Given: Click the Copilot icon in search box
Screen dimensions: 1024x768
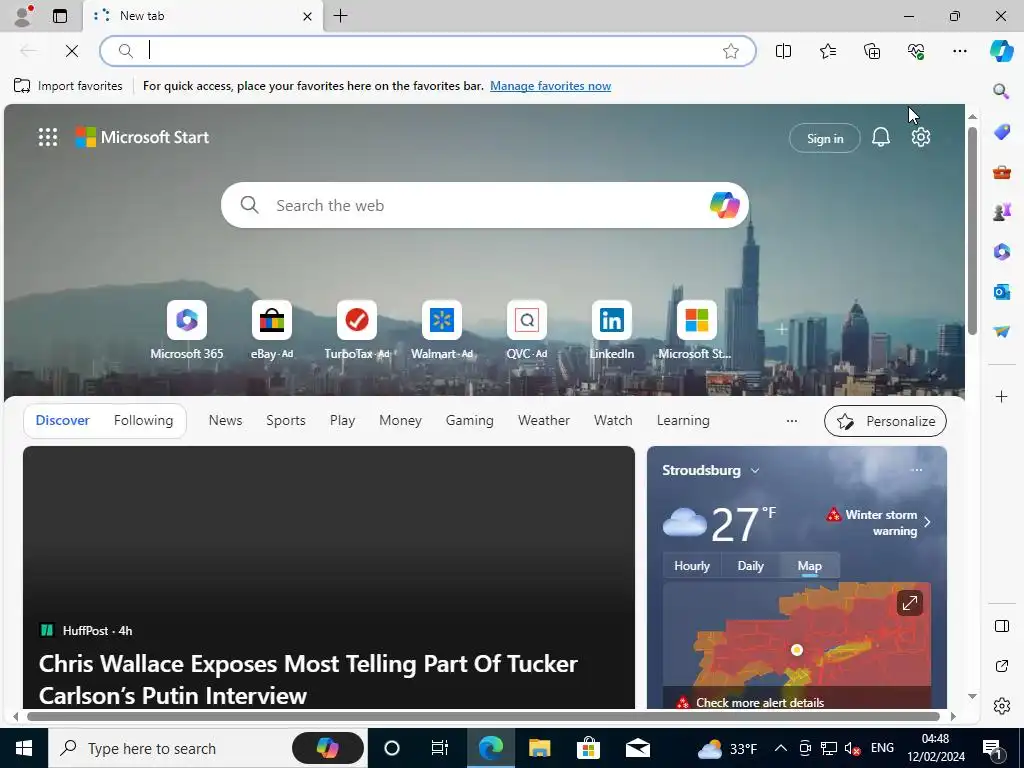Looking at the screenshot, I should click(724, 205).
